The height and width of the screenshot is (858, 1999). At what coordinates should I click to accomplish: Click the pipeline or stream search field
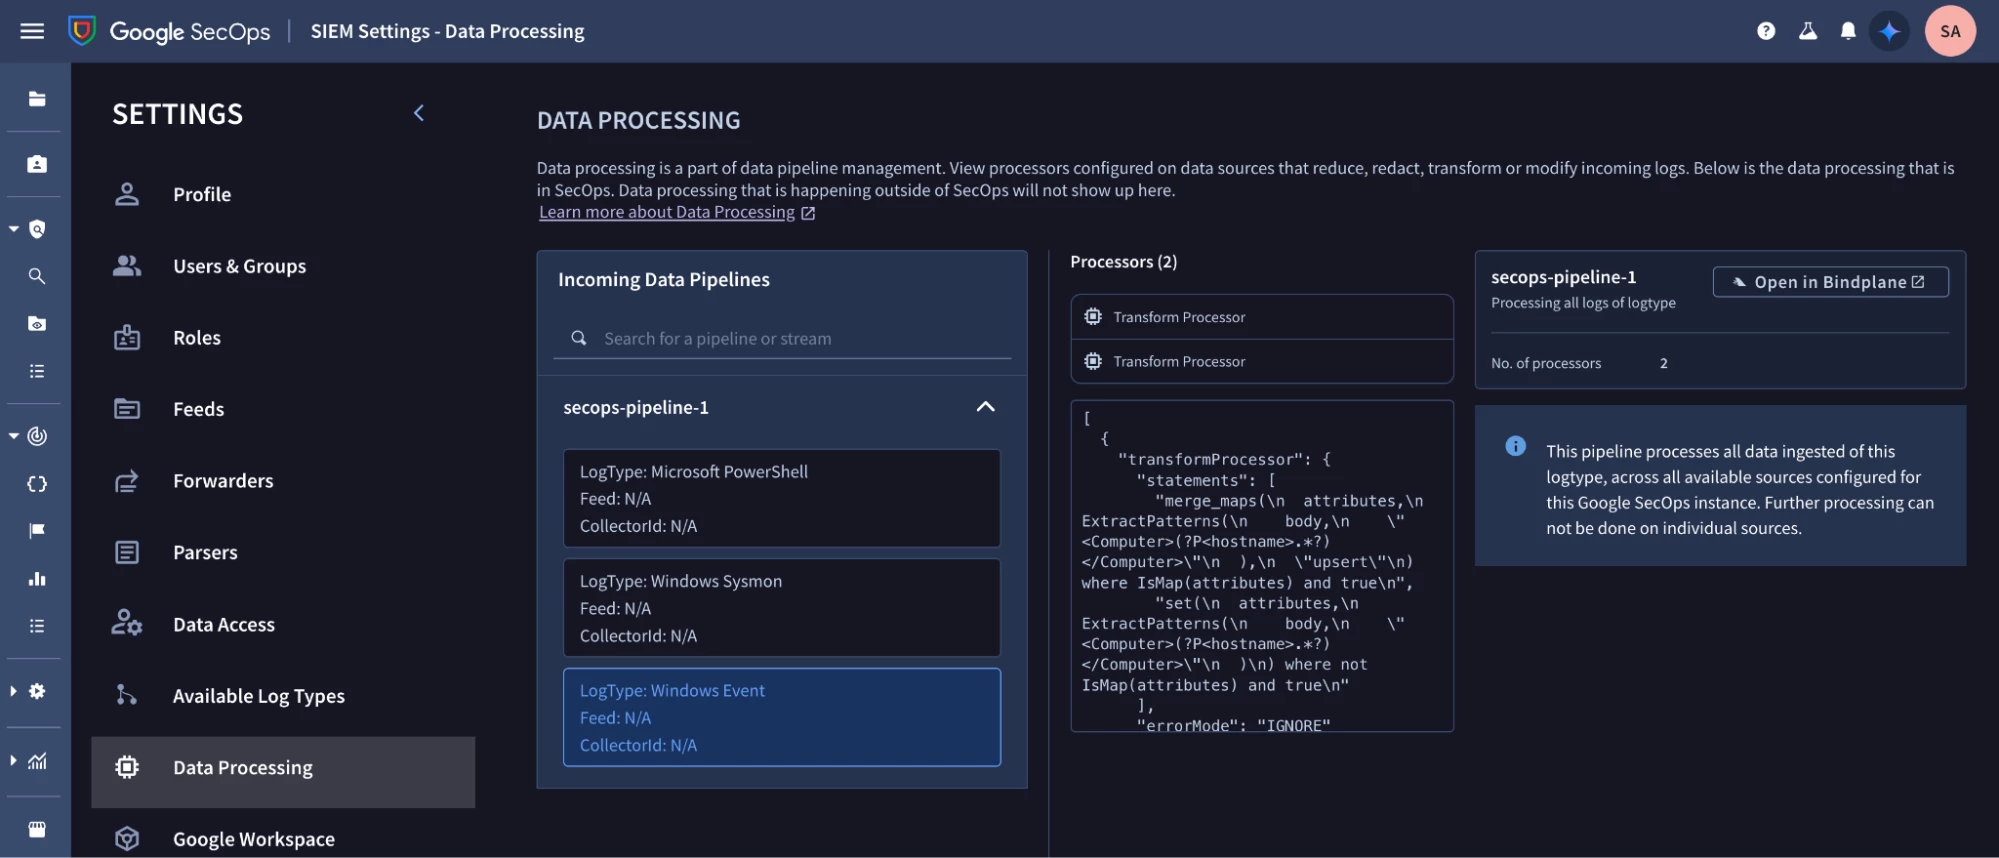pos(782,338)
